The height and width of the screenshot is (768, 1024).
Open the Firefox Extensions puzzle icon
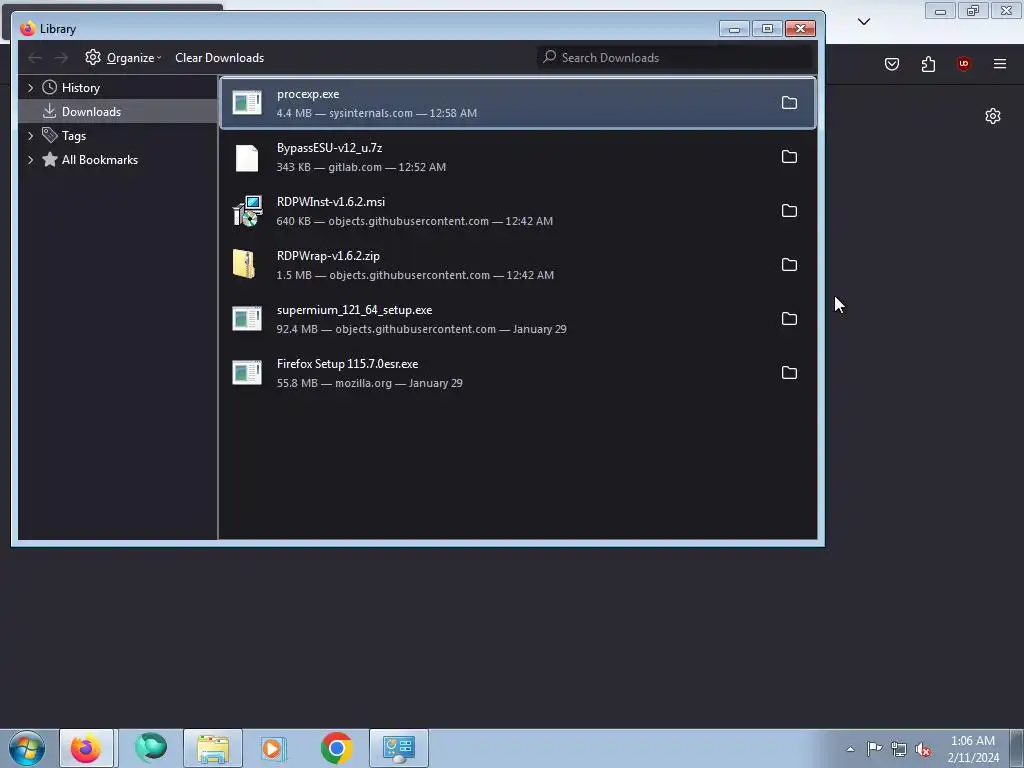928,64
